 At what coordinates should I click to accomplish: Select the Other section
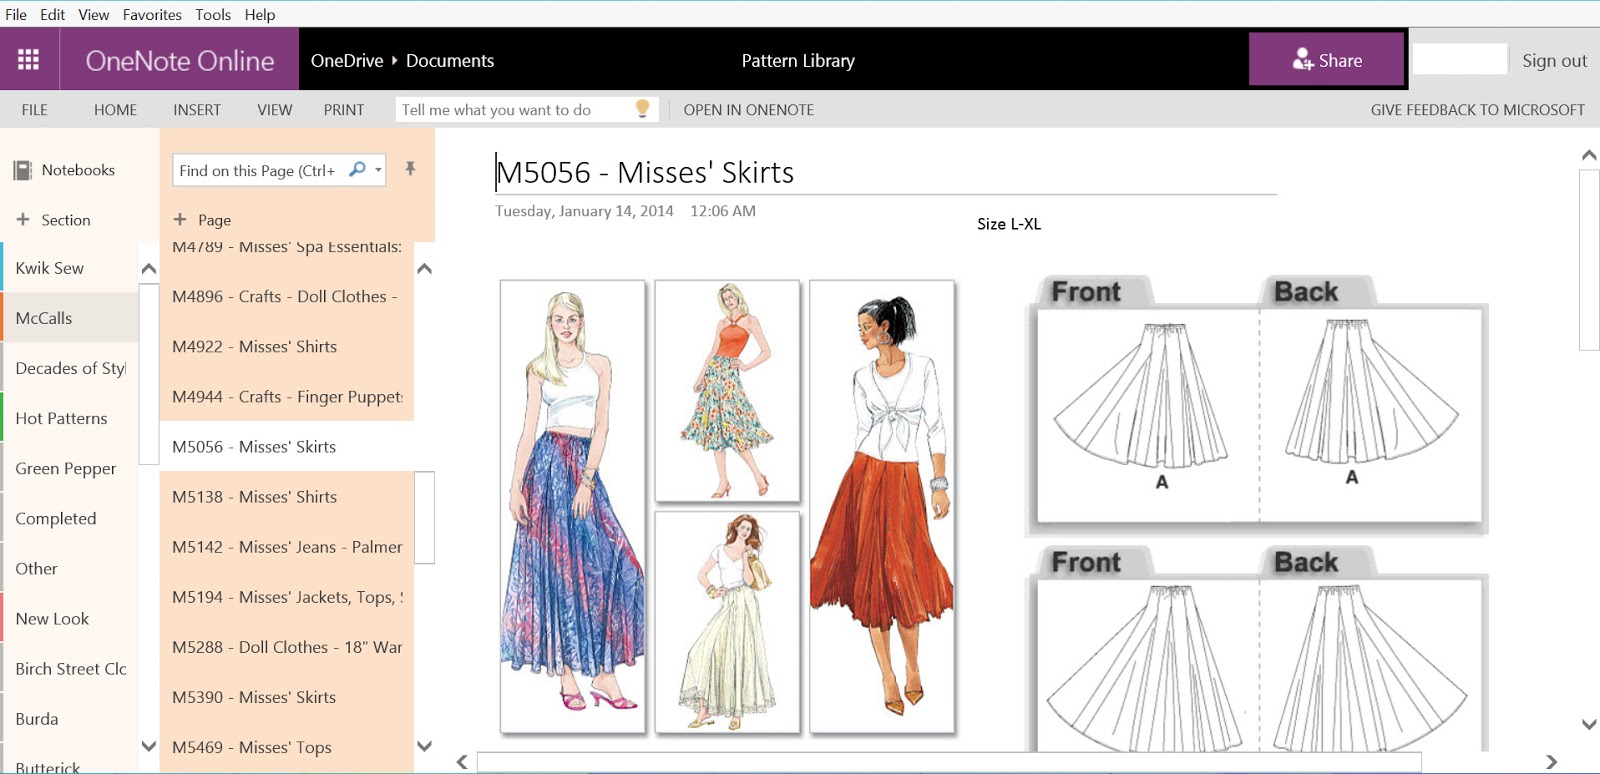[70, 568]
